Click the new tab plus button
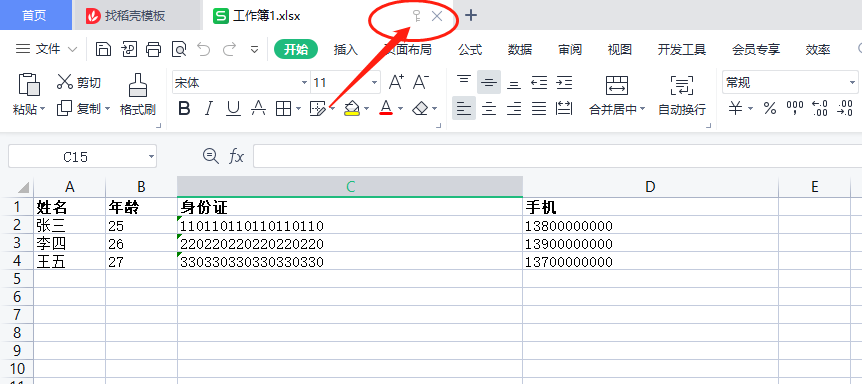The height and width of the screenshot is (384, 862). click(x=471, y=15)
